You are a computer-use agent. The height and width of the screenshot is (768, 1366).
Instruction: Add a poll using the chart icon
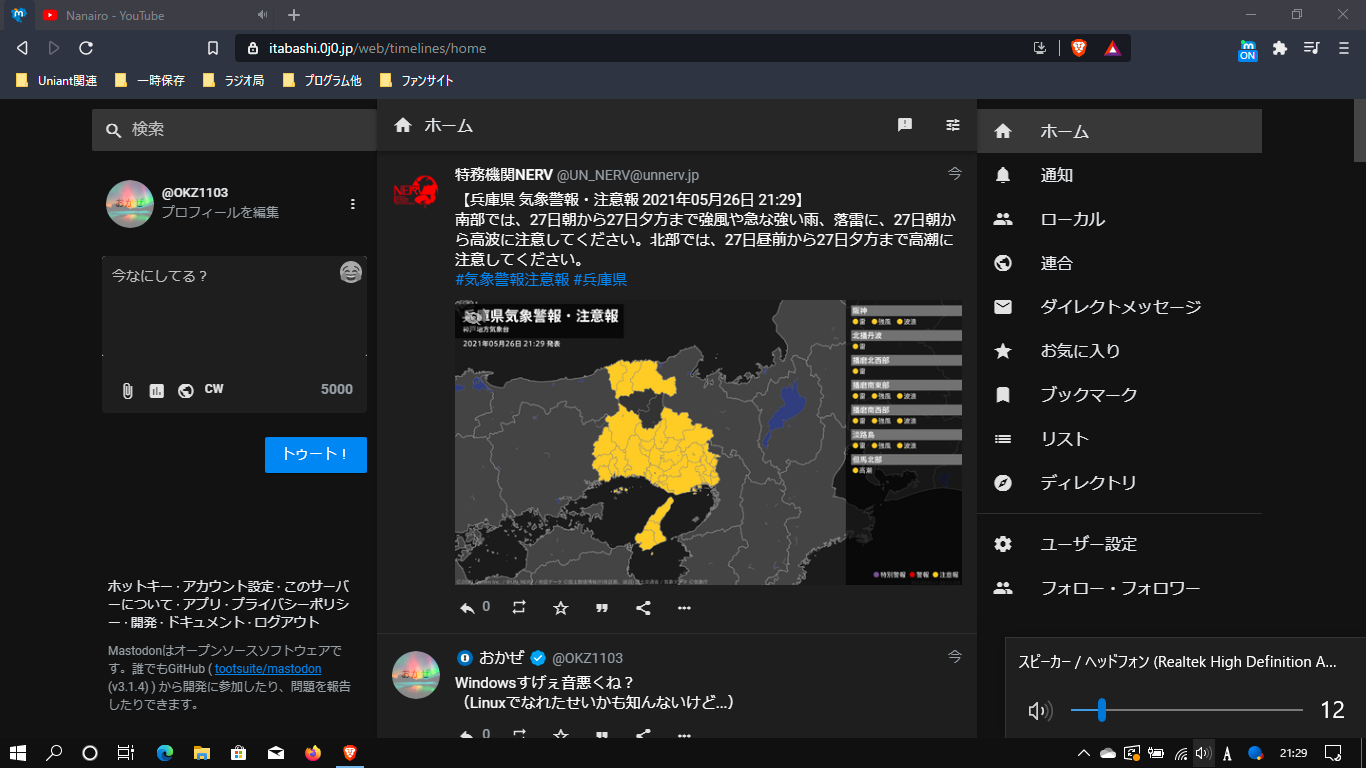tap(156, 390)
